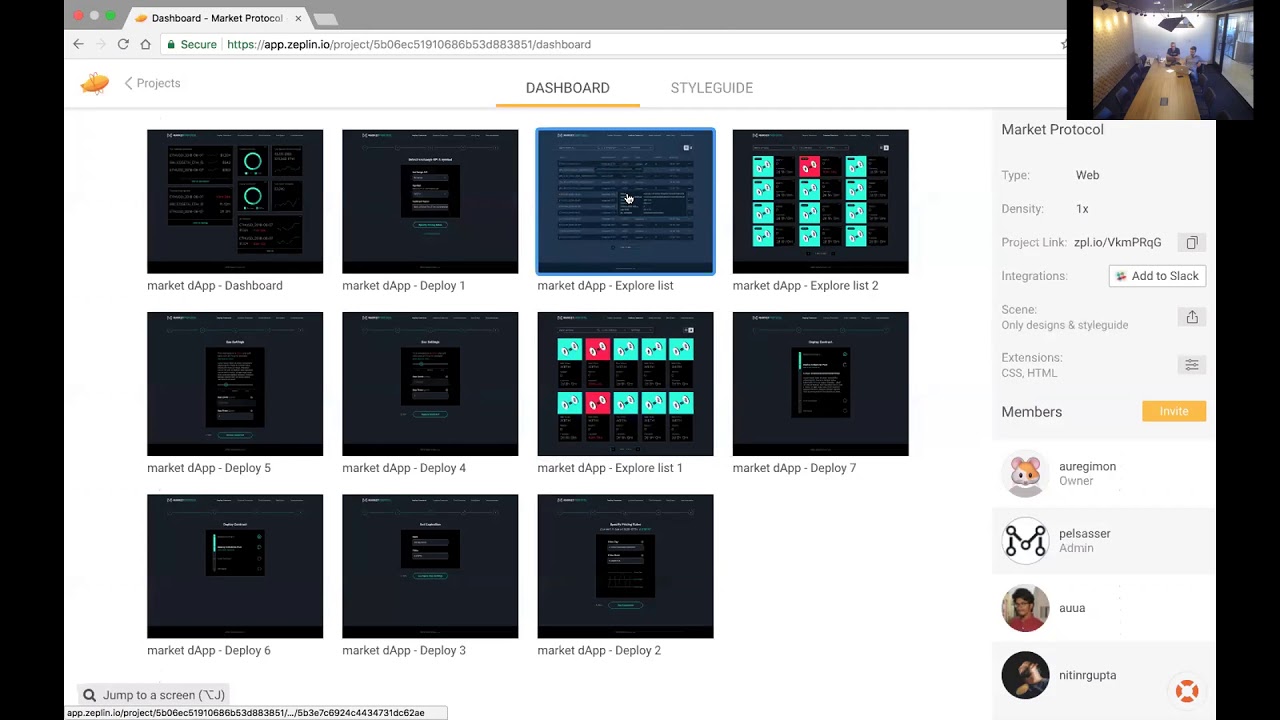This screenshot has width=1280, height=720.
Task: Select member nitinrgupta avatar
Action: (x=1025, y=675)
